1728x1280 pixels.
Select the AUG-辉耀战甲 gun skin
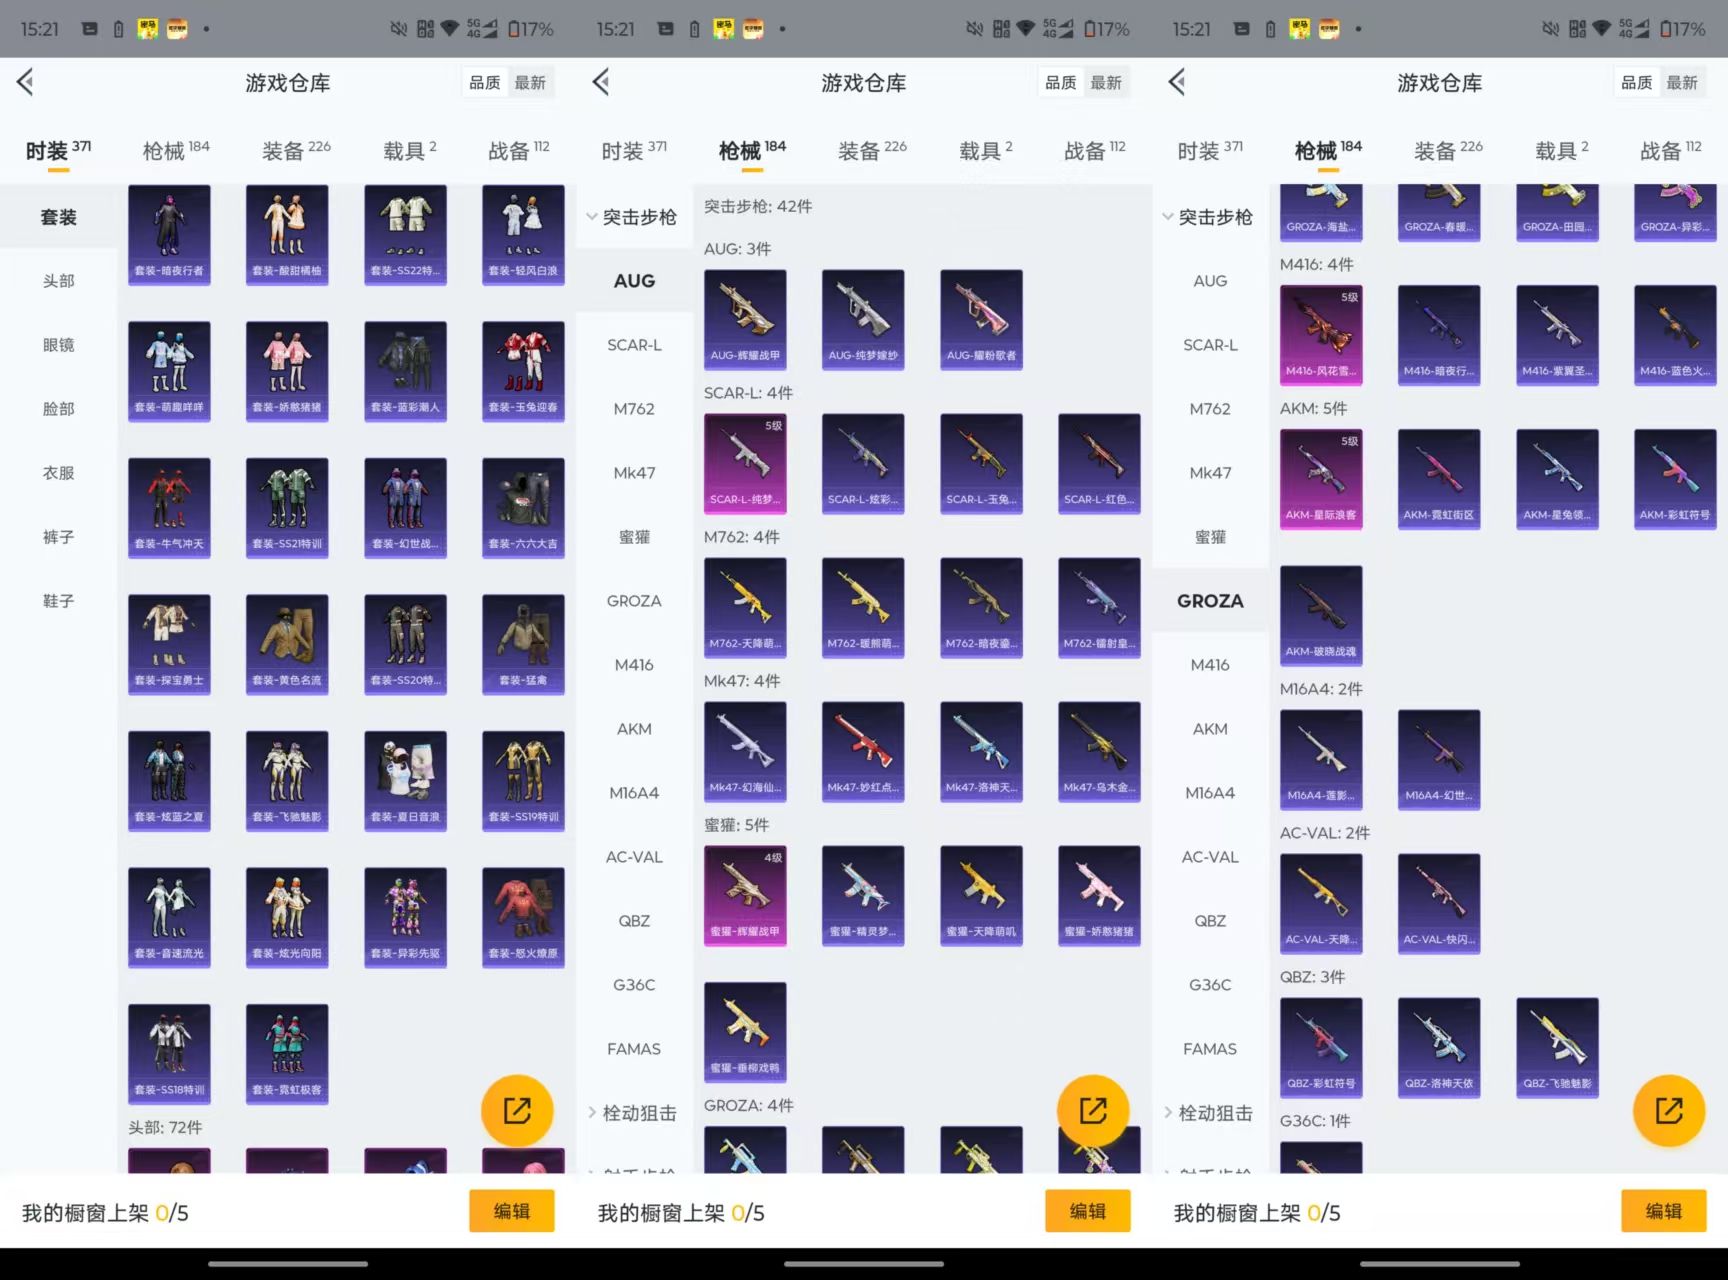745,319
